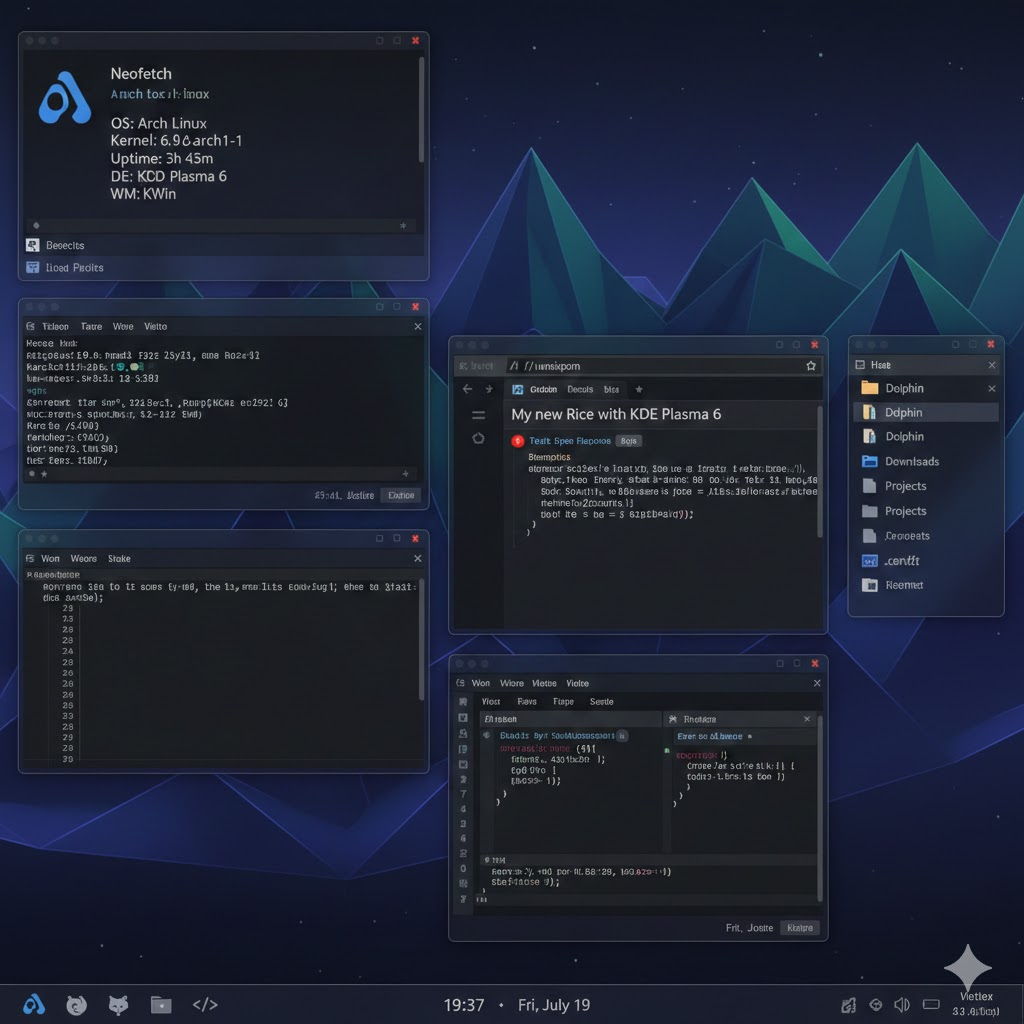Click the button in bottom editor's footer
1024x1024 pixels.
(799, 928)
